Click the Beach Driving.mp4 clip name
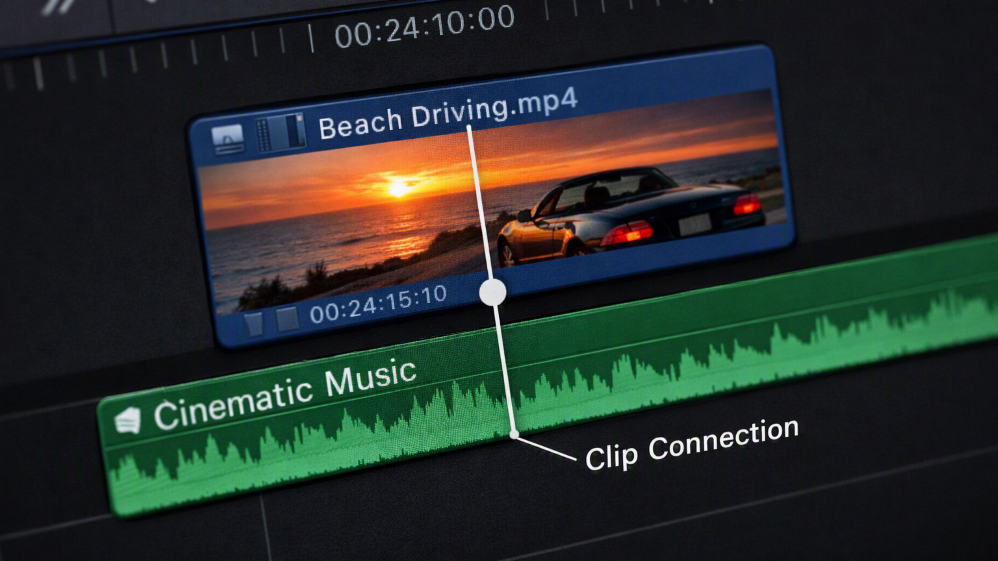998x561 pixels. click(447, 113)
